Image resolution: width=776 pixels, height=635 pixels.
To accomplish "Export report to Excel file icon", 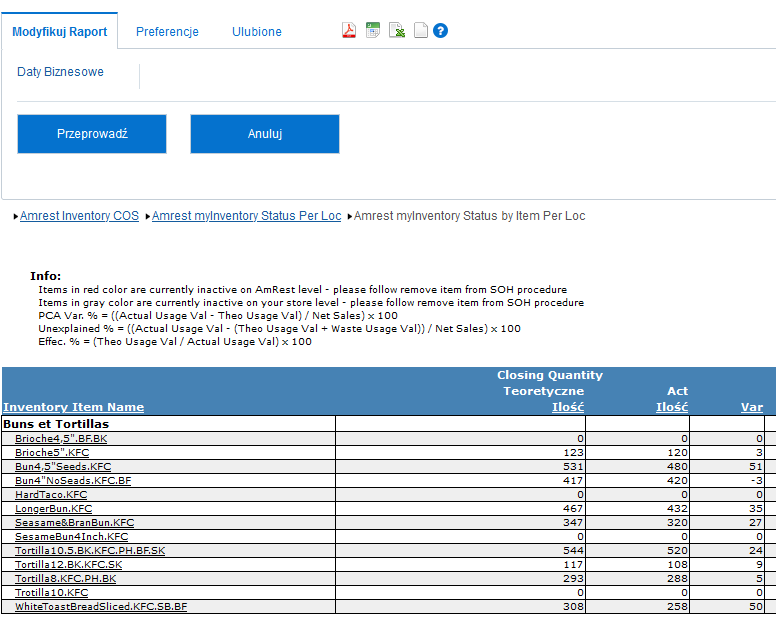I will tap(397, 31).
